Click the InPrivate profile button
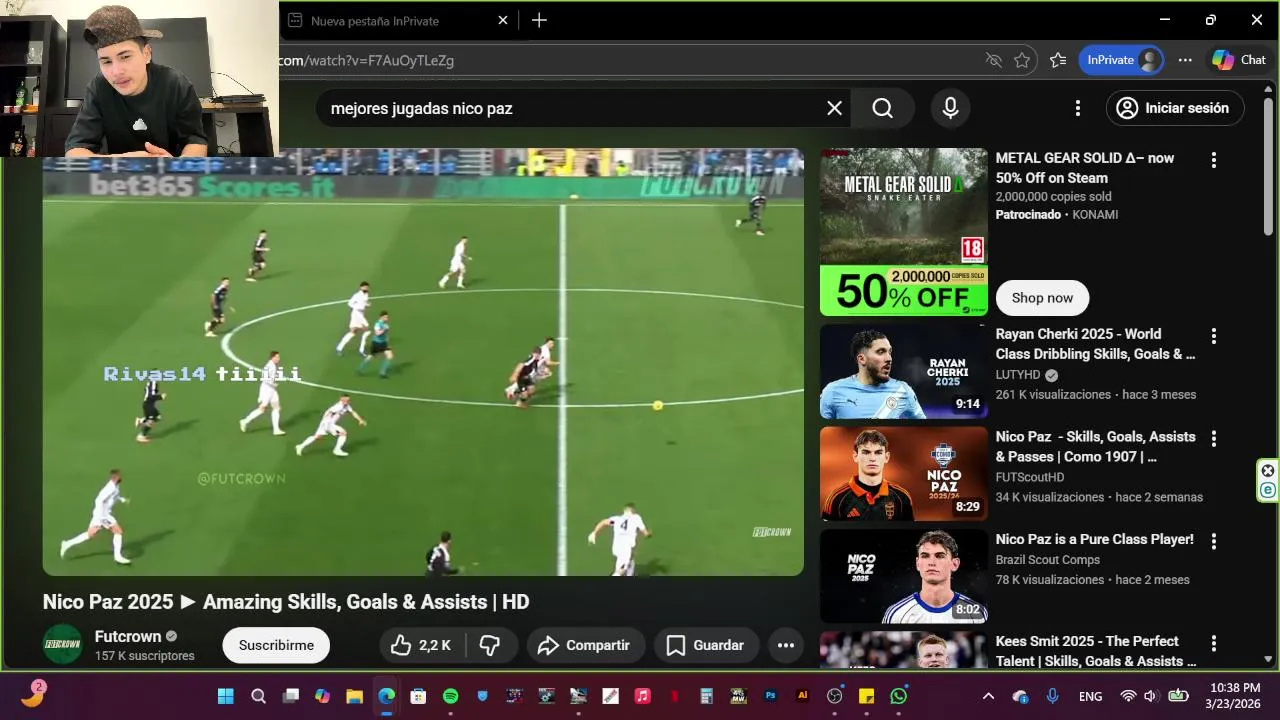The height and width of the screenshot is (720, 1280). (1120, 60)
